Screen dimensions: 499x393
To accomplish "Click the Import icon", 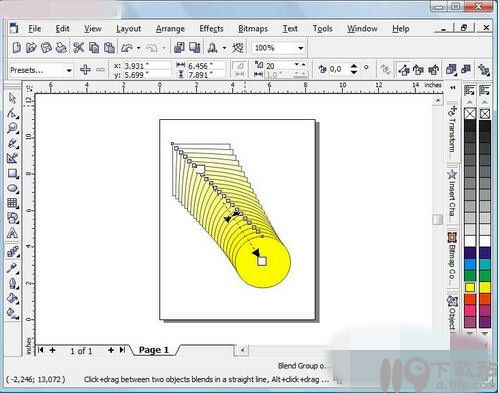I will 179,48.
